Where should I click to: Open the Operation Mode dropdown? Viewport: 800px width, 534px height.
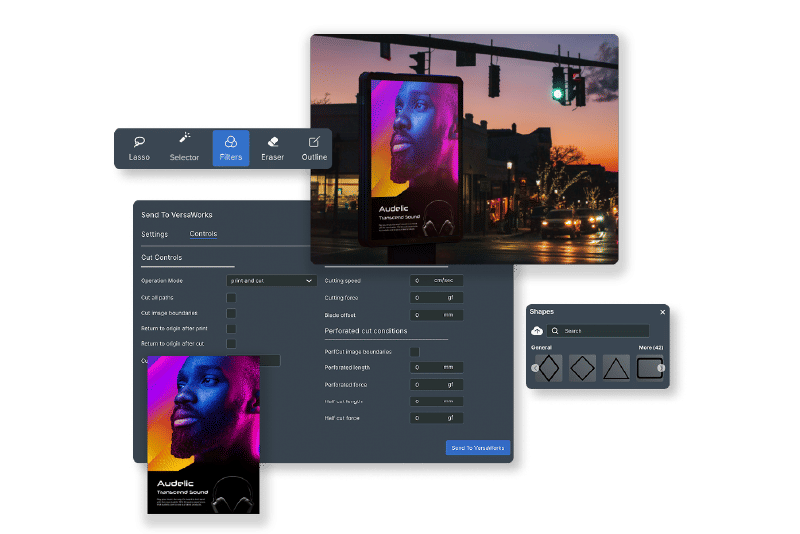click(272, 281)
